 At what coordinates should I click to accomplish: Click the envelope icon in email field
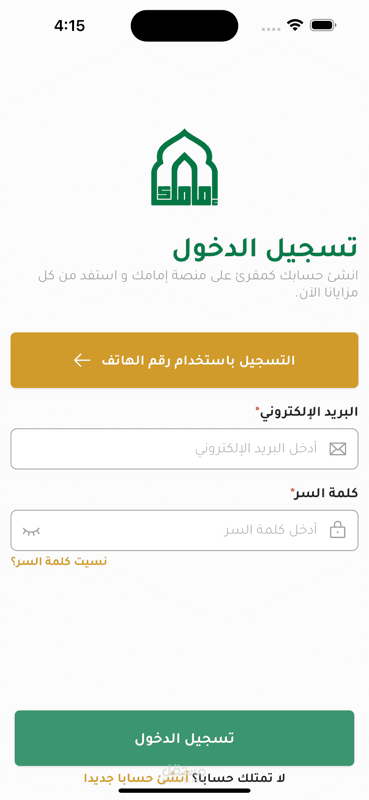click(x=337, y=449)
